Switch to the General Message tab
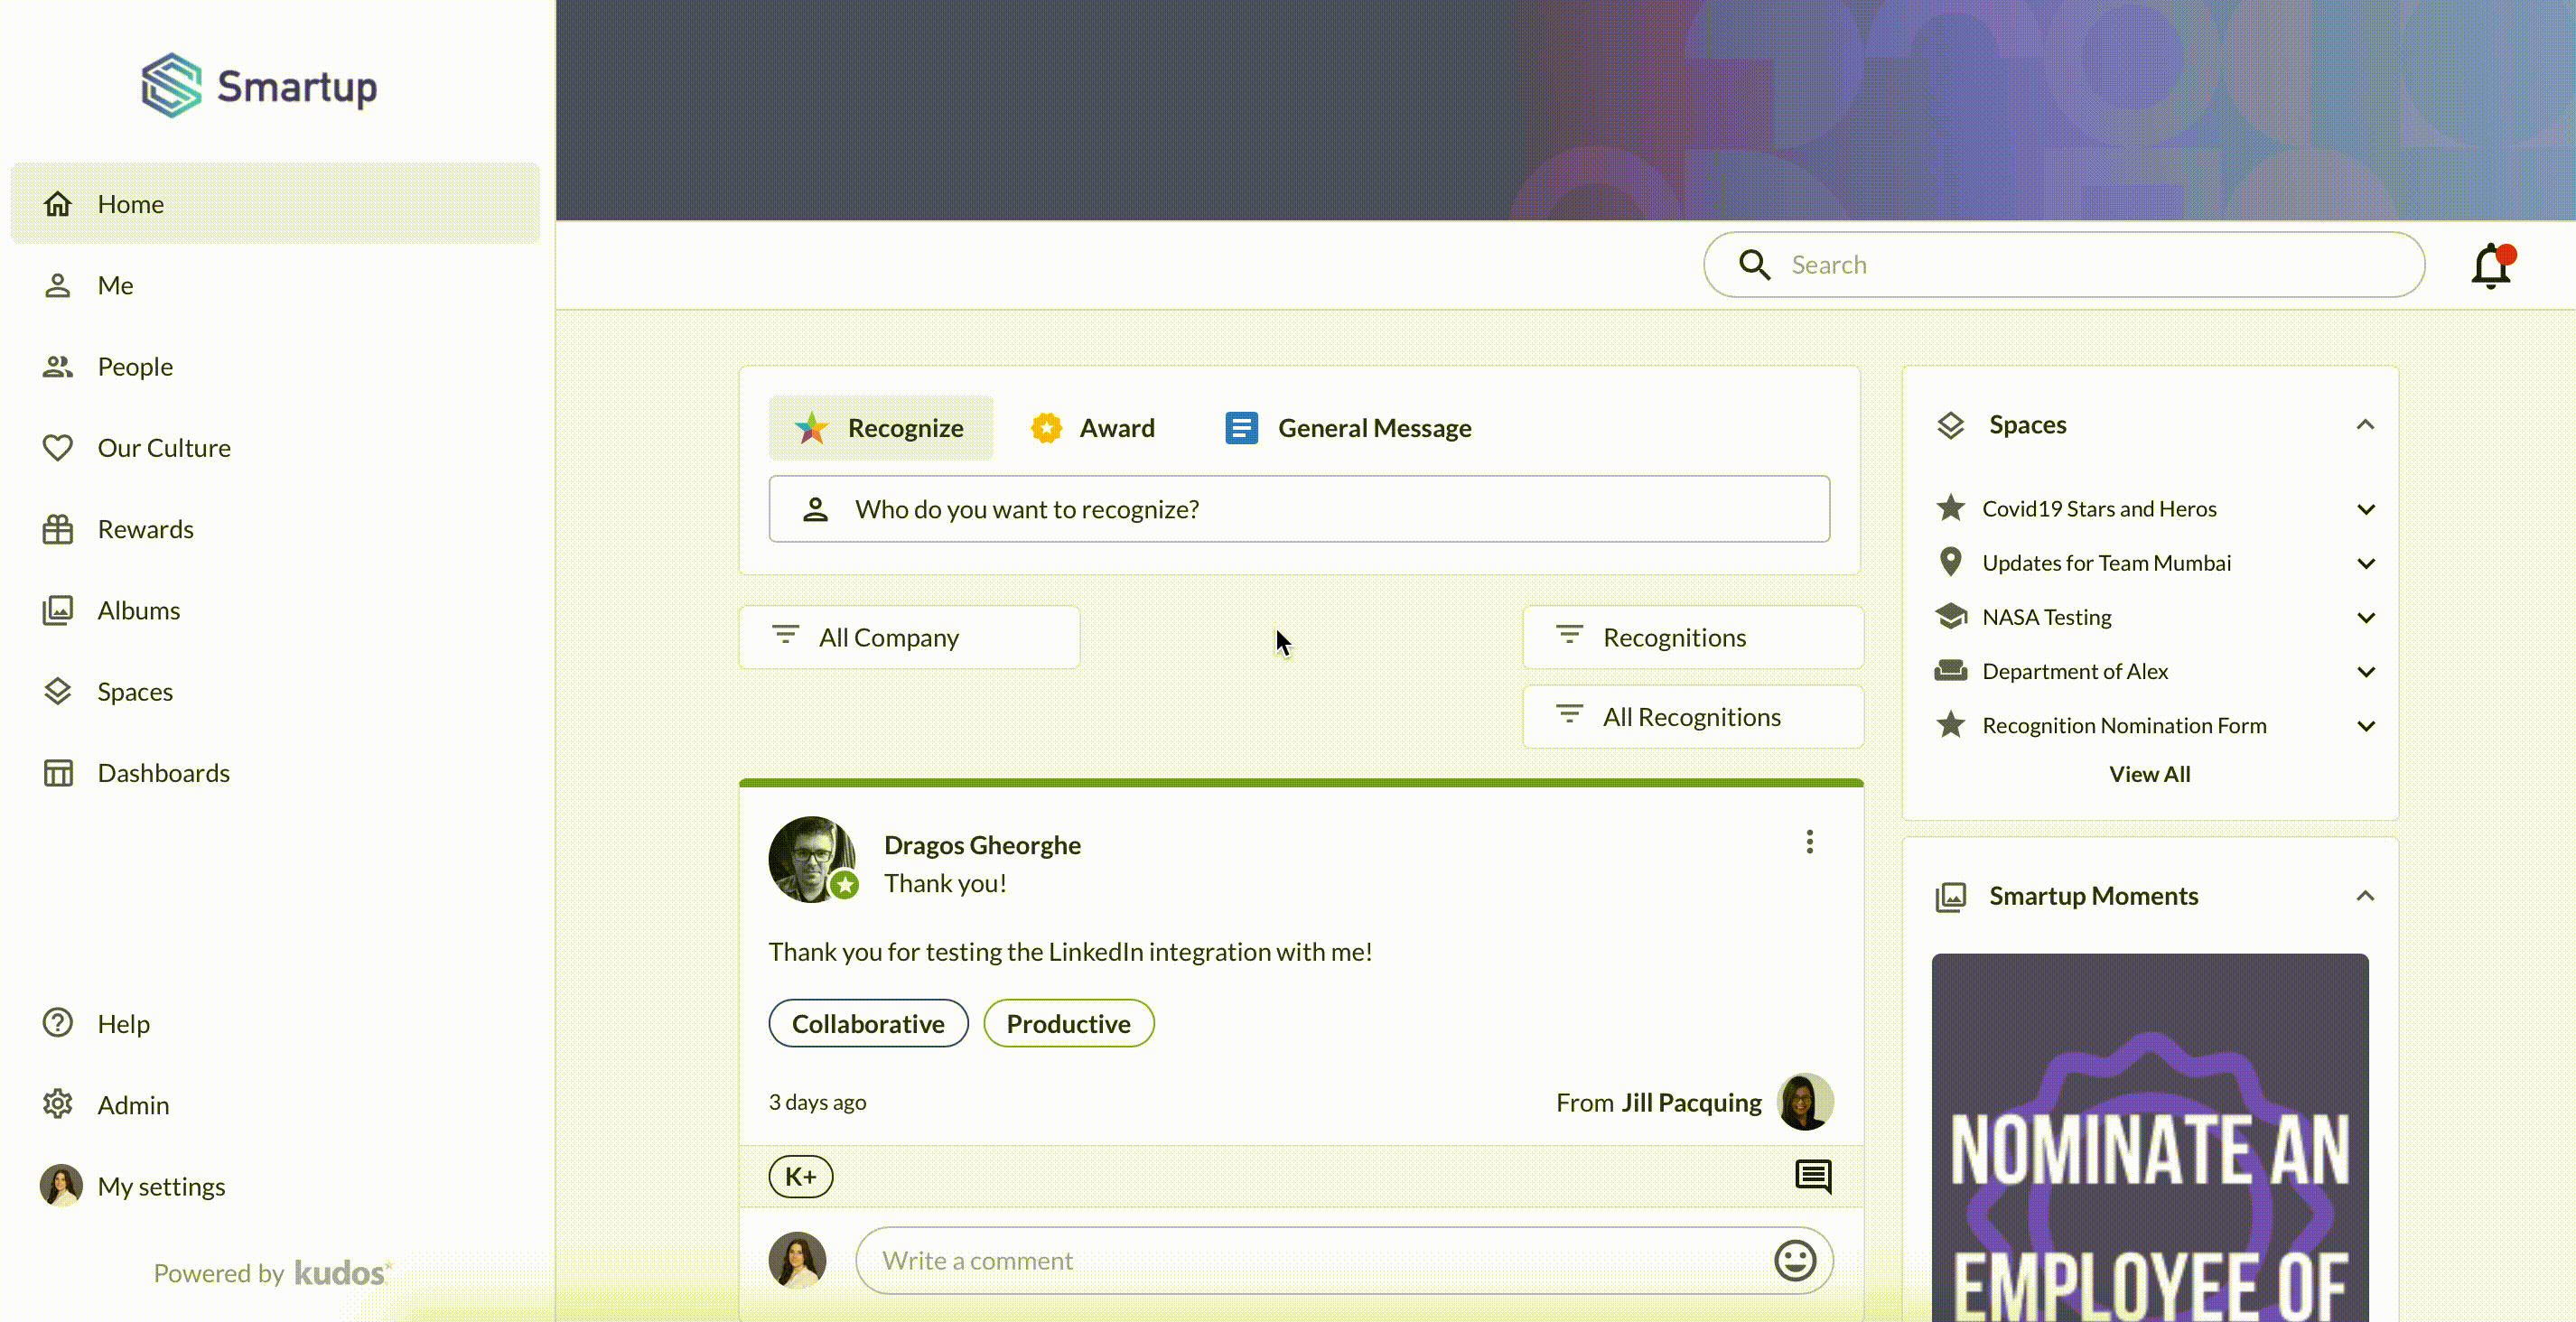2576x1322 pixels. pyautogui.click(x=1348, y=428)
